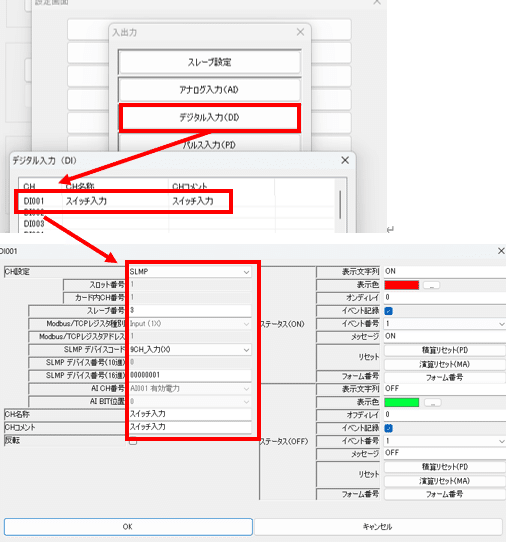The image size is (506, 542).
Task: Open color picker button beside red swatch
Action: (x=432, y=285)
